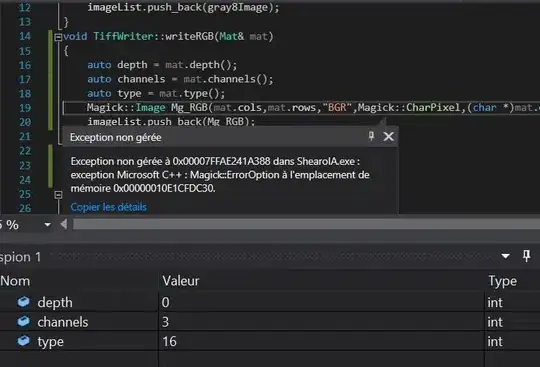Image resolution: width=540 pixels, height=367 pixels.
Task: Pin the exception popup
Action: point(371,136)
